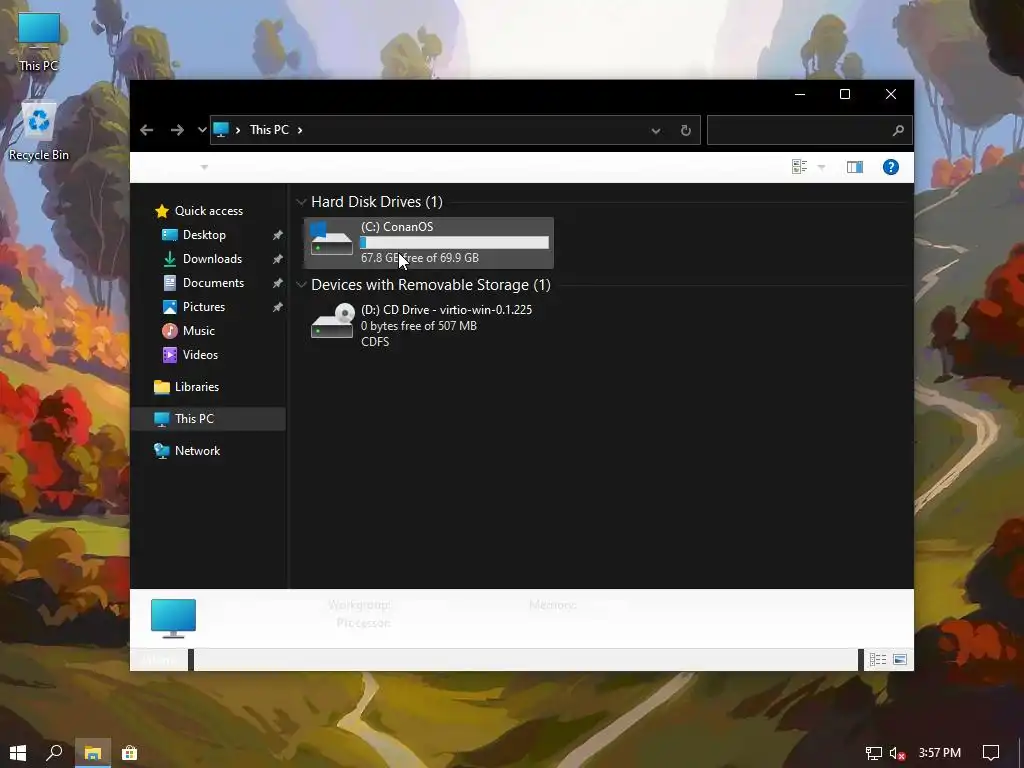Open the Organize dropdown arrow in toolbar
Viewport: 1024px width, 768px height.
(204, 167)
